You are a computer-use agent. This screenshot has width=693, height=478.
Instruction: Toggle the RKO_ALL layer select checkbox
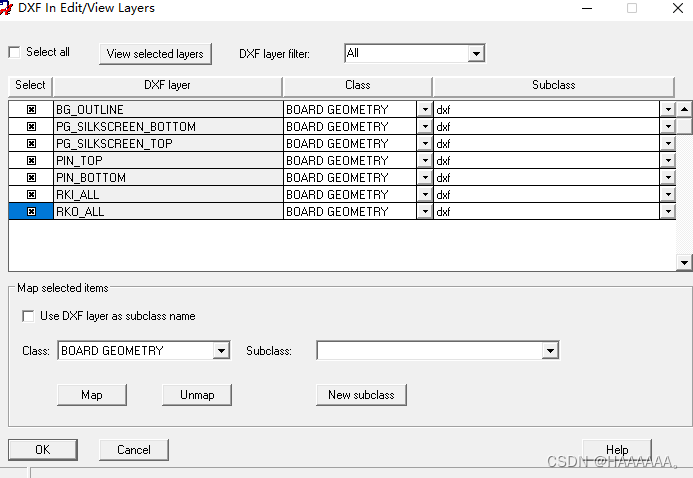[x=31, y=212]
